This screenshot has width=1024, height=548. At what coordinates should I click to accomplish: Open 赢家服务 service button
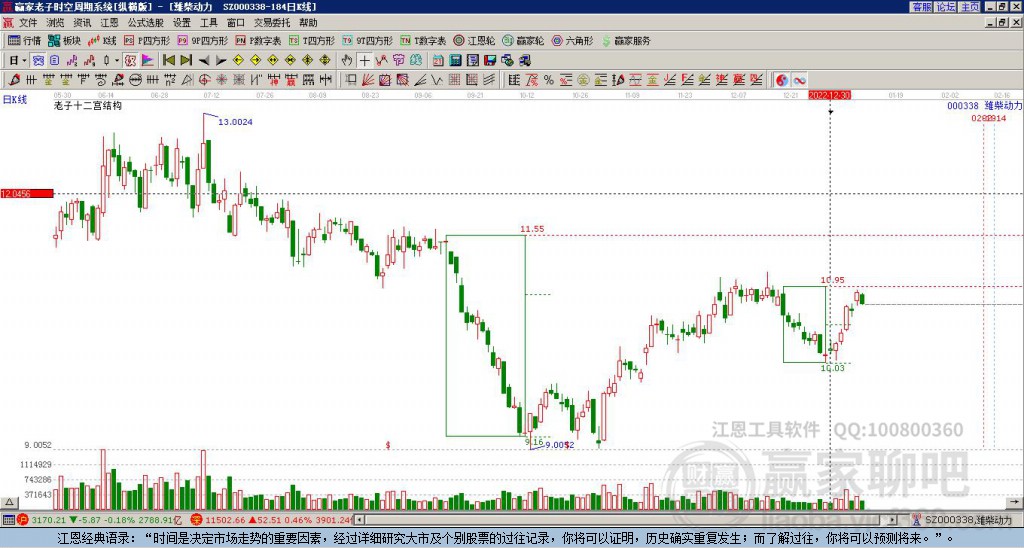(x=626, y=40)
